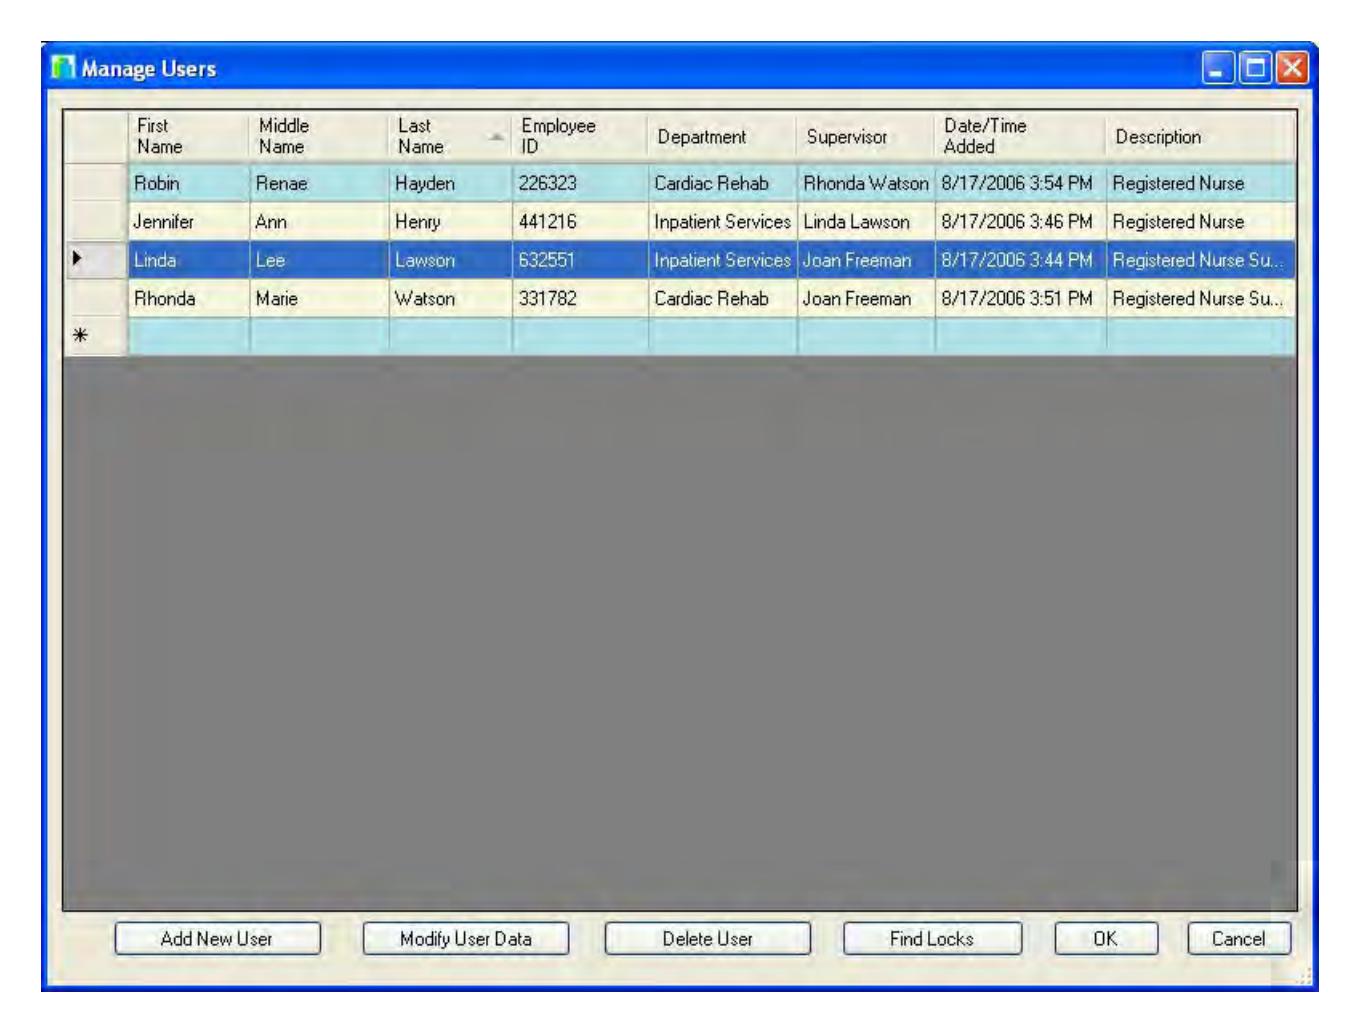This screenshot has height=1025, width=1354.
Task: Click the empty new-row Department cell
Action: point(723,336)
